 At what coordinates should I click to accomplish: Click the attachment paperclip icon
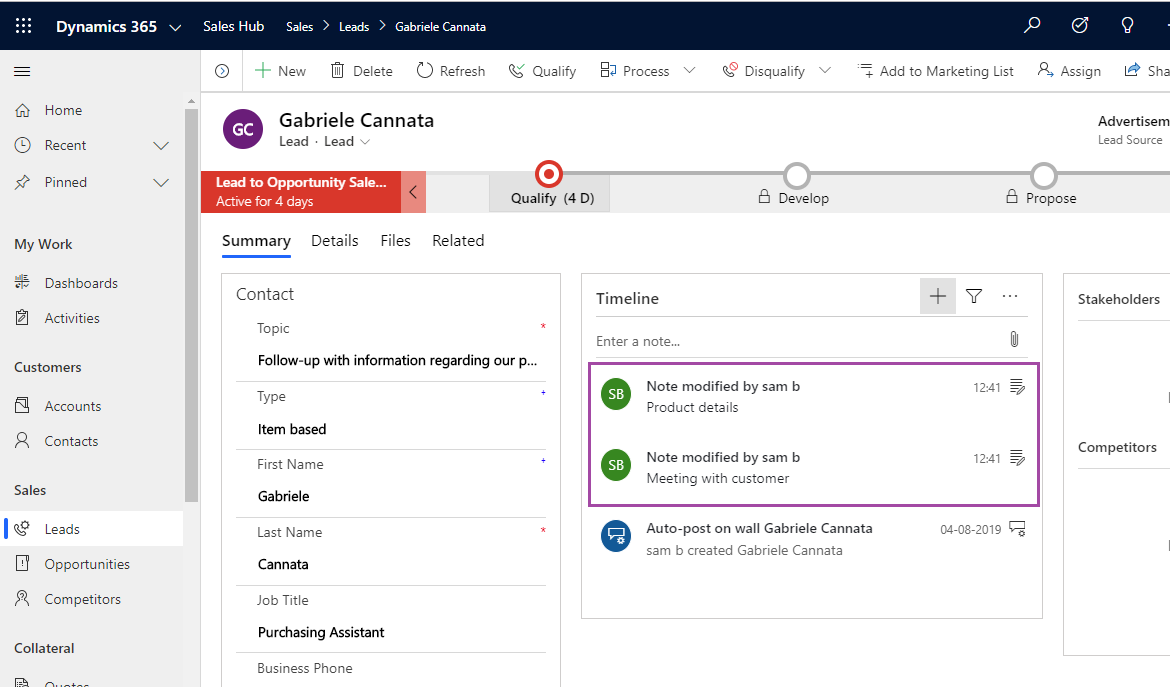(x=1014, y=340)
